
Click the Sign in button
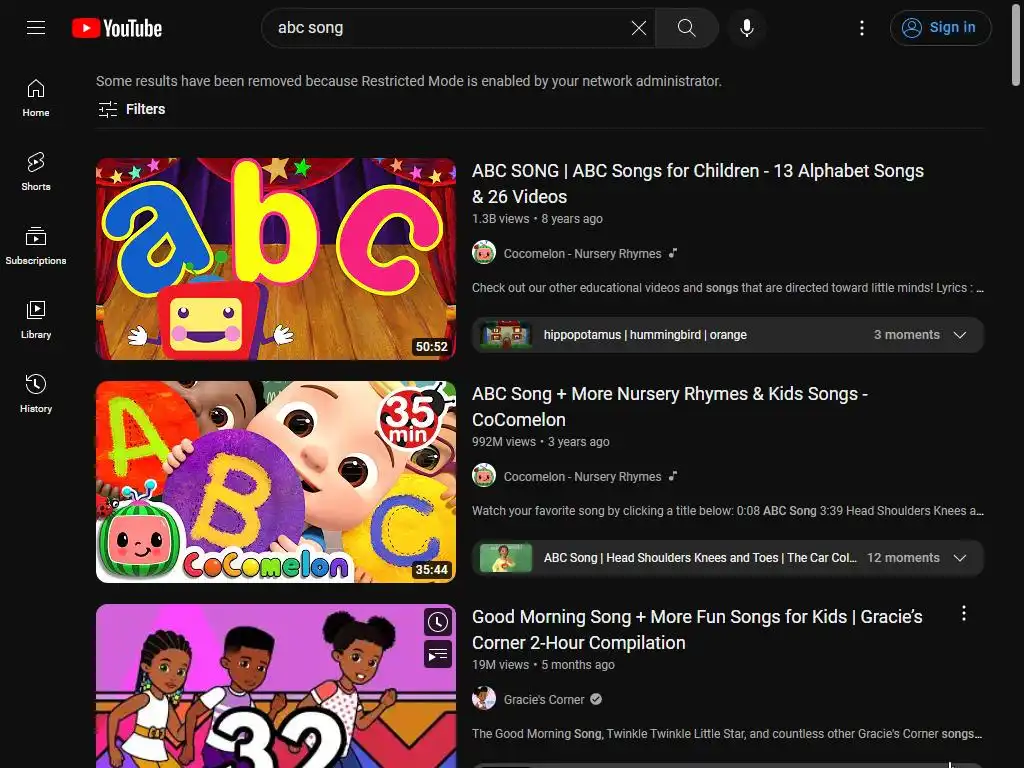point(940,27)
